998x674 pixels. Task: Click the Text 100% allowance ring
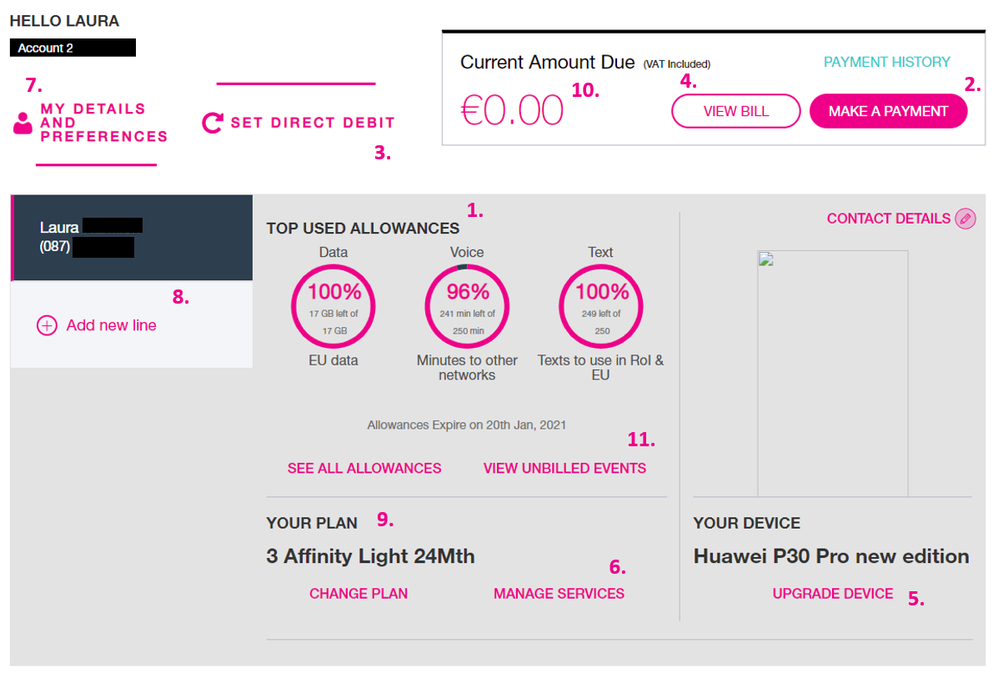point(601,307)
